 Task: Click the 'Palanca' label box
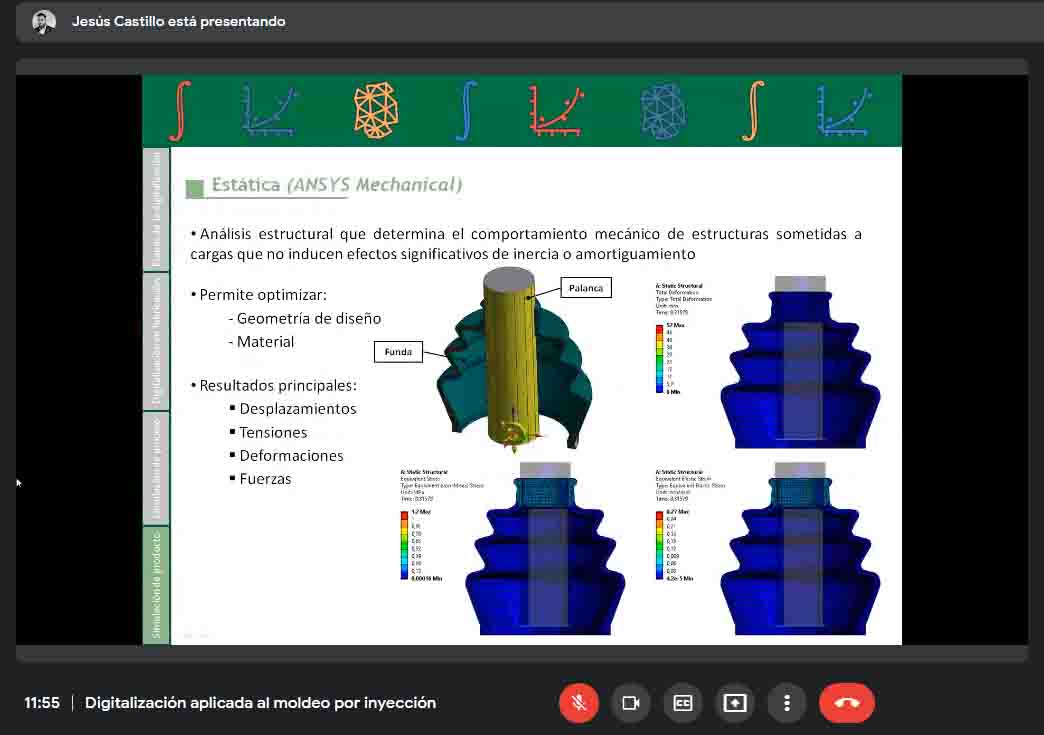(586, 288)
